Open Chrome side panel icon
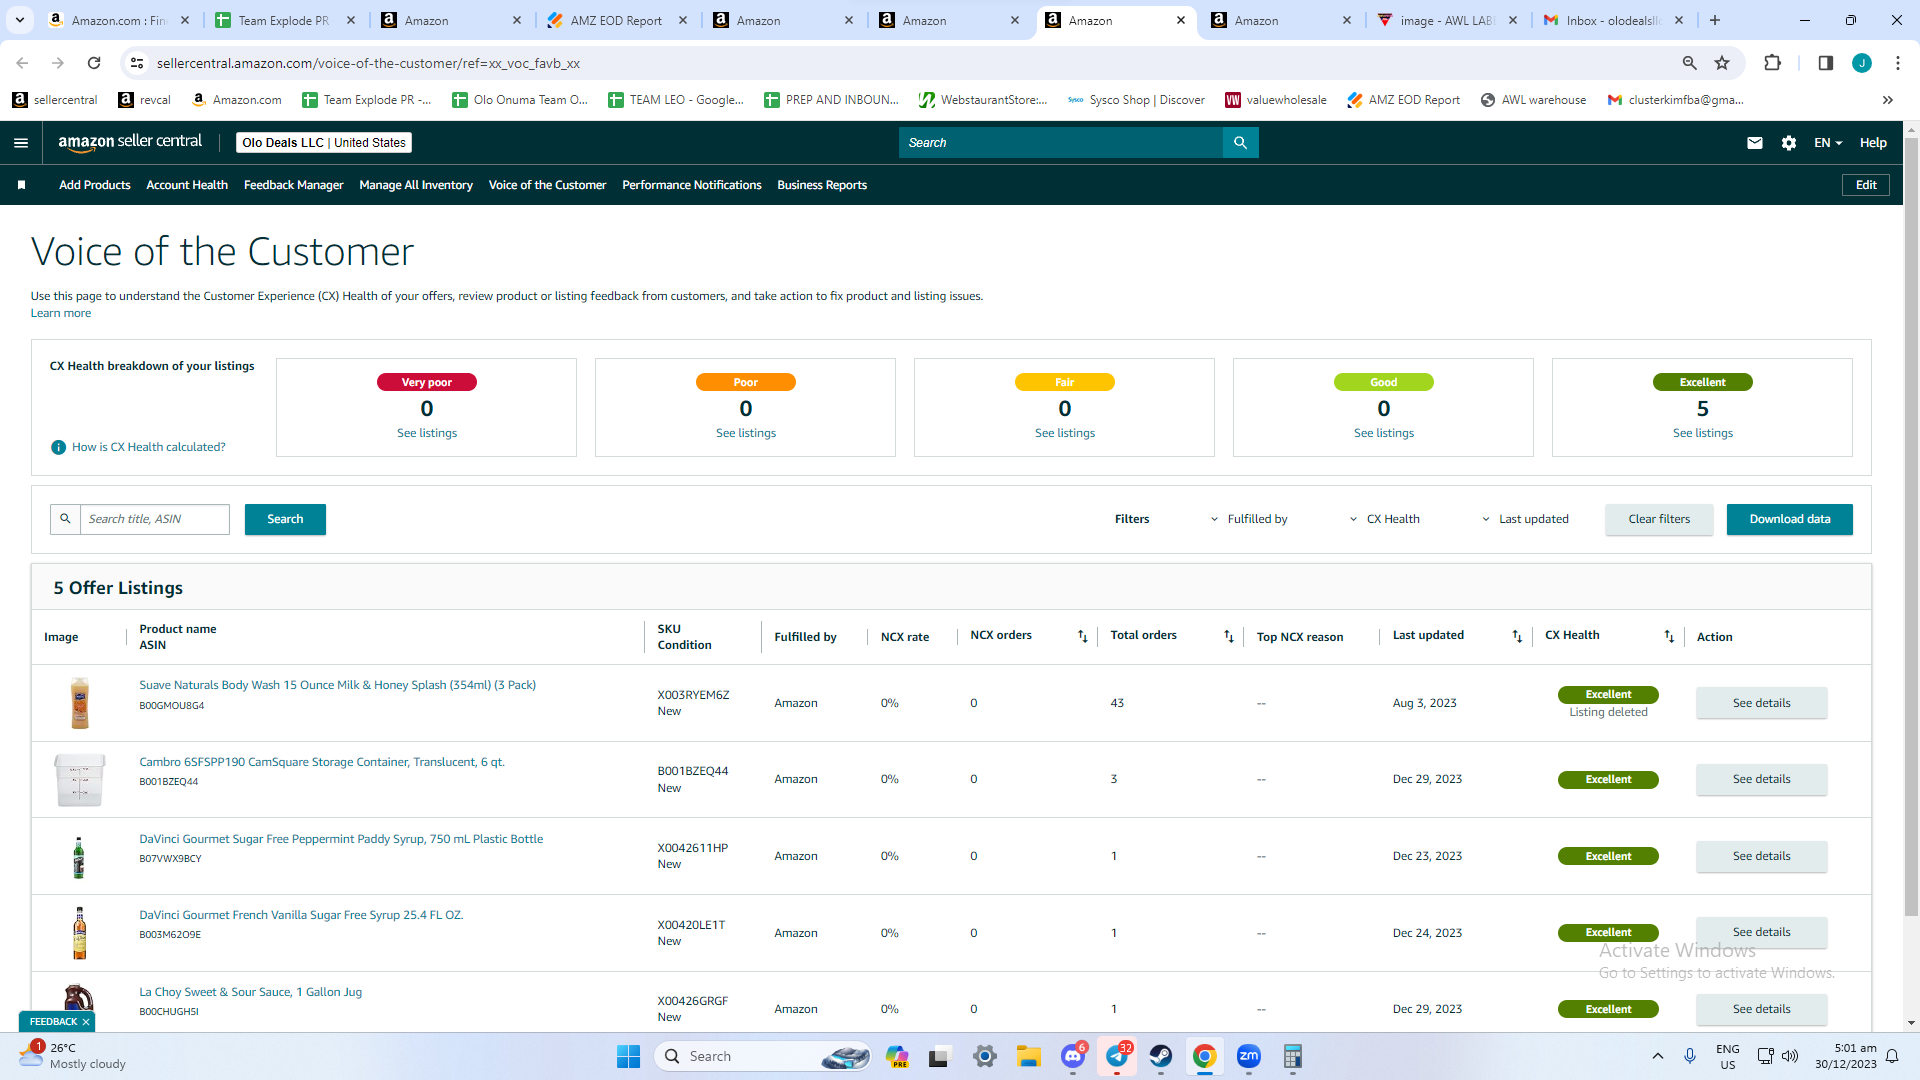Screen dimensions: 1920x1080 (1825, 63)
